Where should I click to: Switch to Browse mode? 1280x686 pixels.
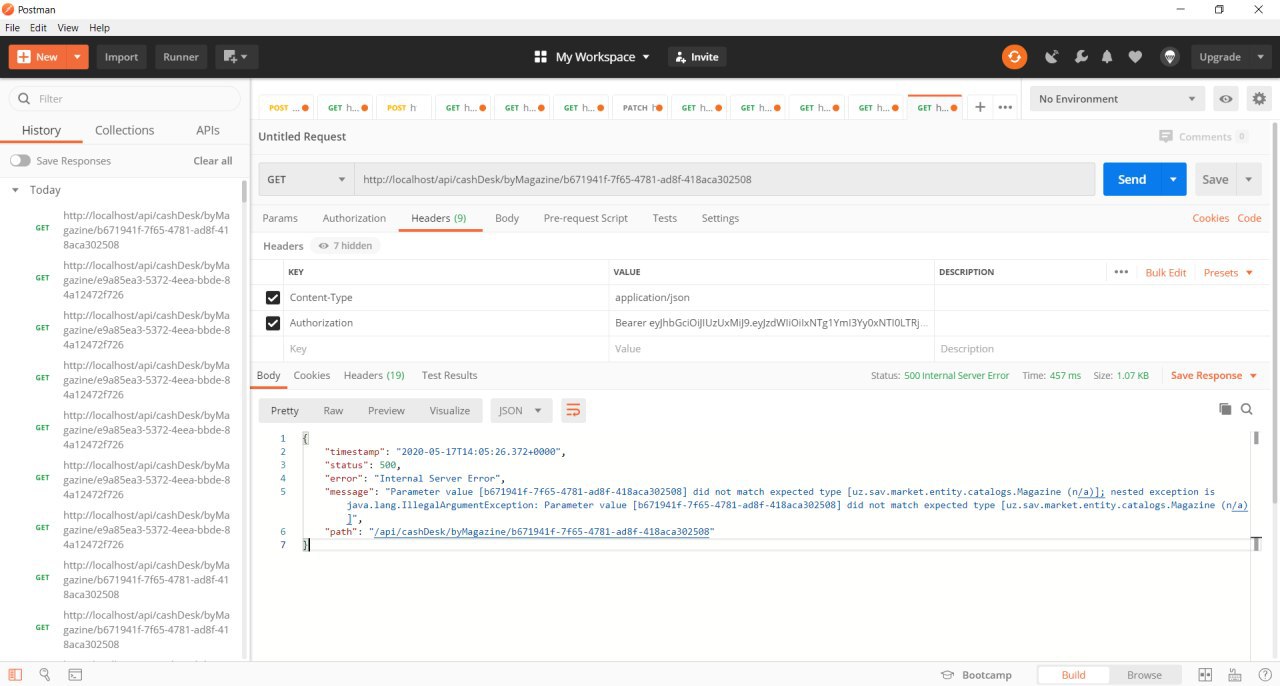[x=1144, y=675]
